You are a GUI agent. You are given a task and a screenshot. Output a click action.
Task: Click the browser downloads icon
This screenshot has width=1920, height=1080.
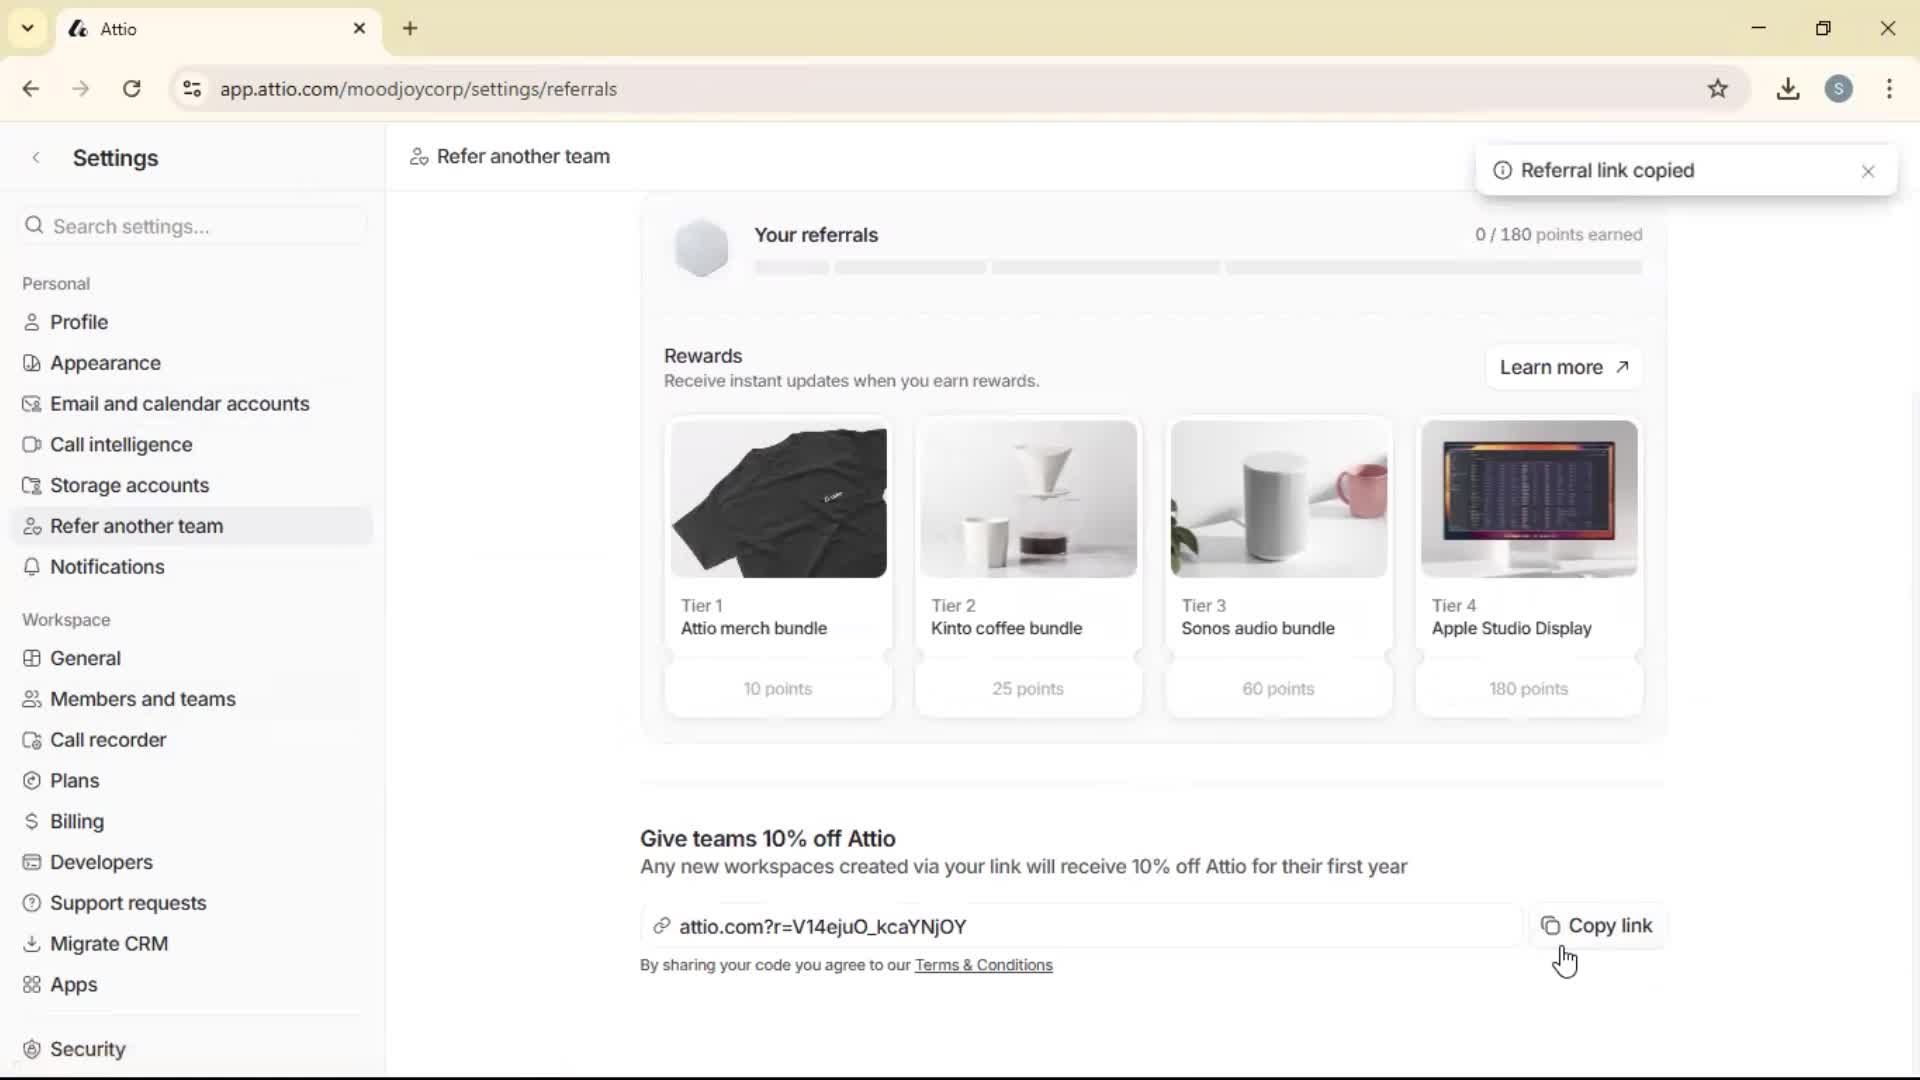click(x=1788, y=88)
